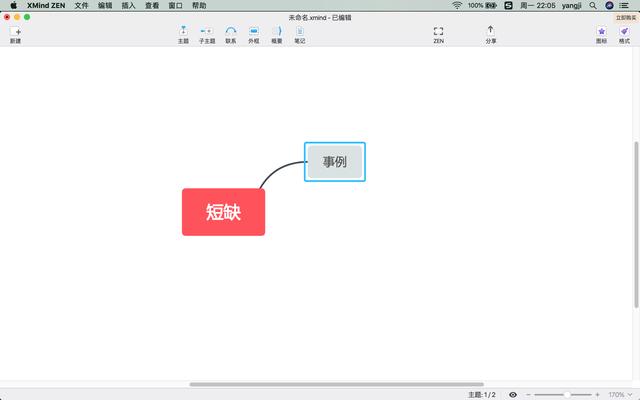Open the 笔记 notes tool

pyautogui.click(x=300, y=35)
